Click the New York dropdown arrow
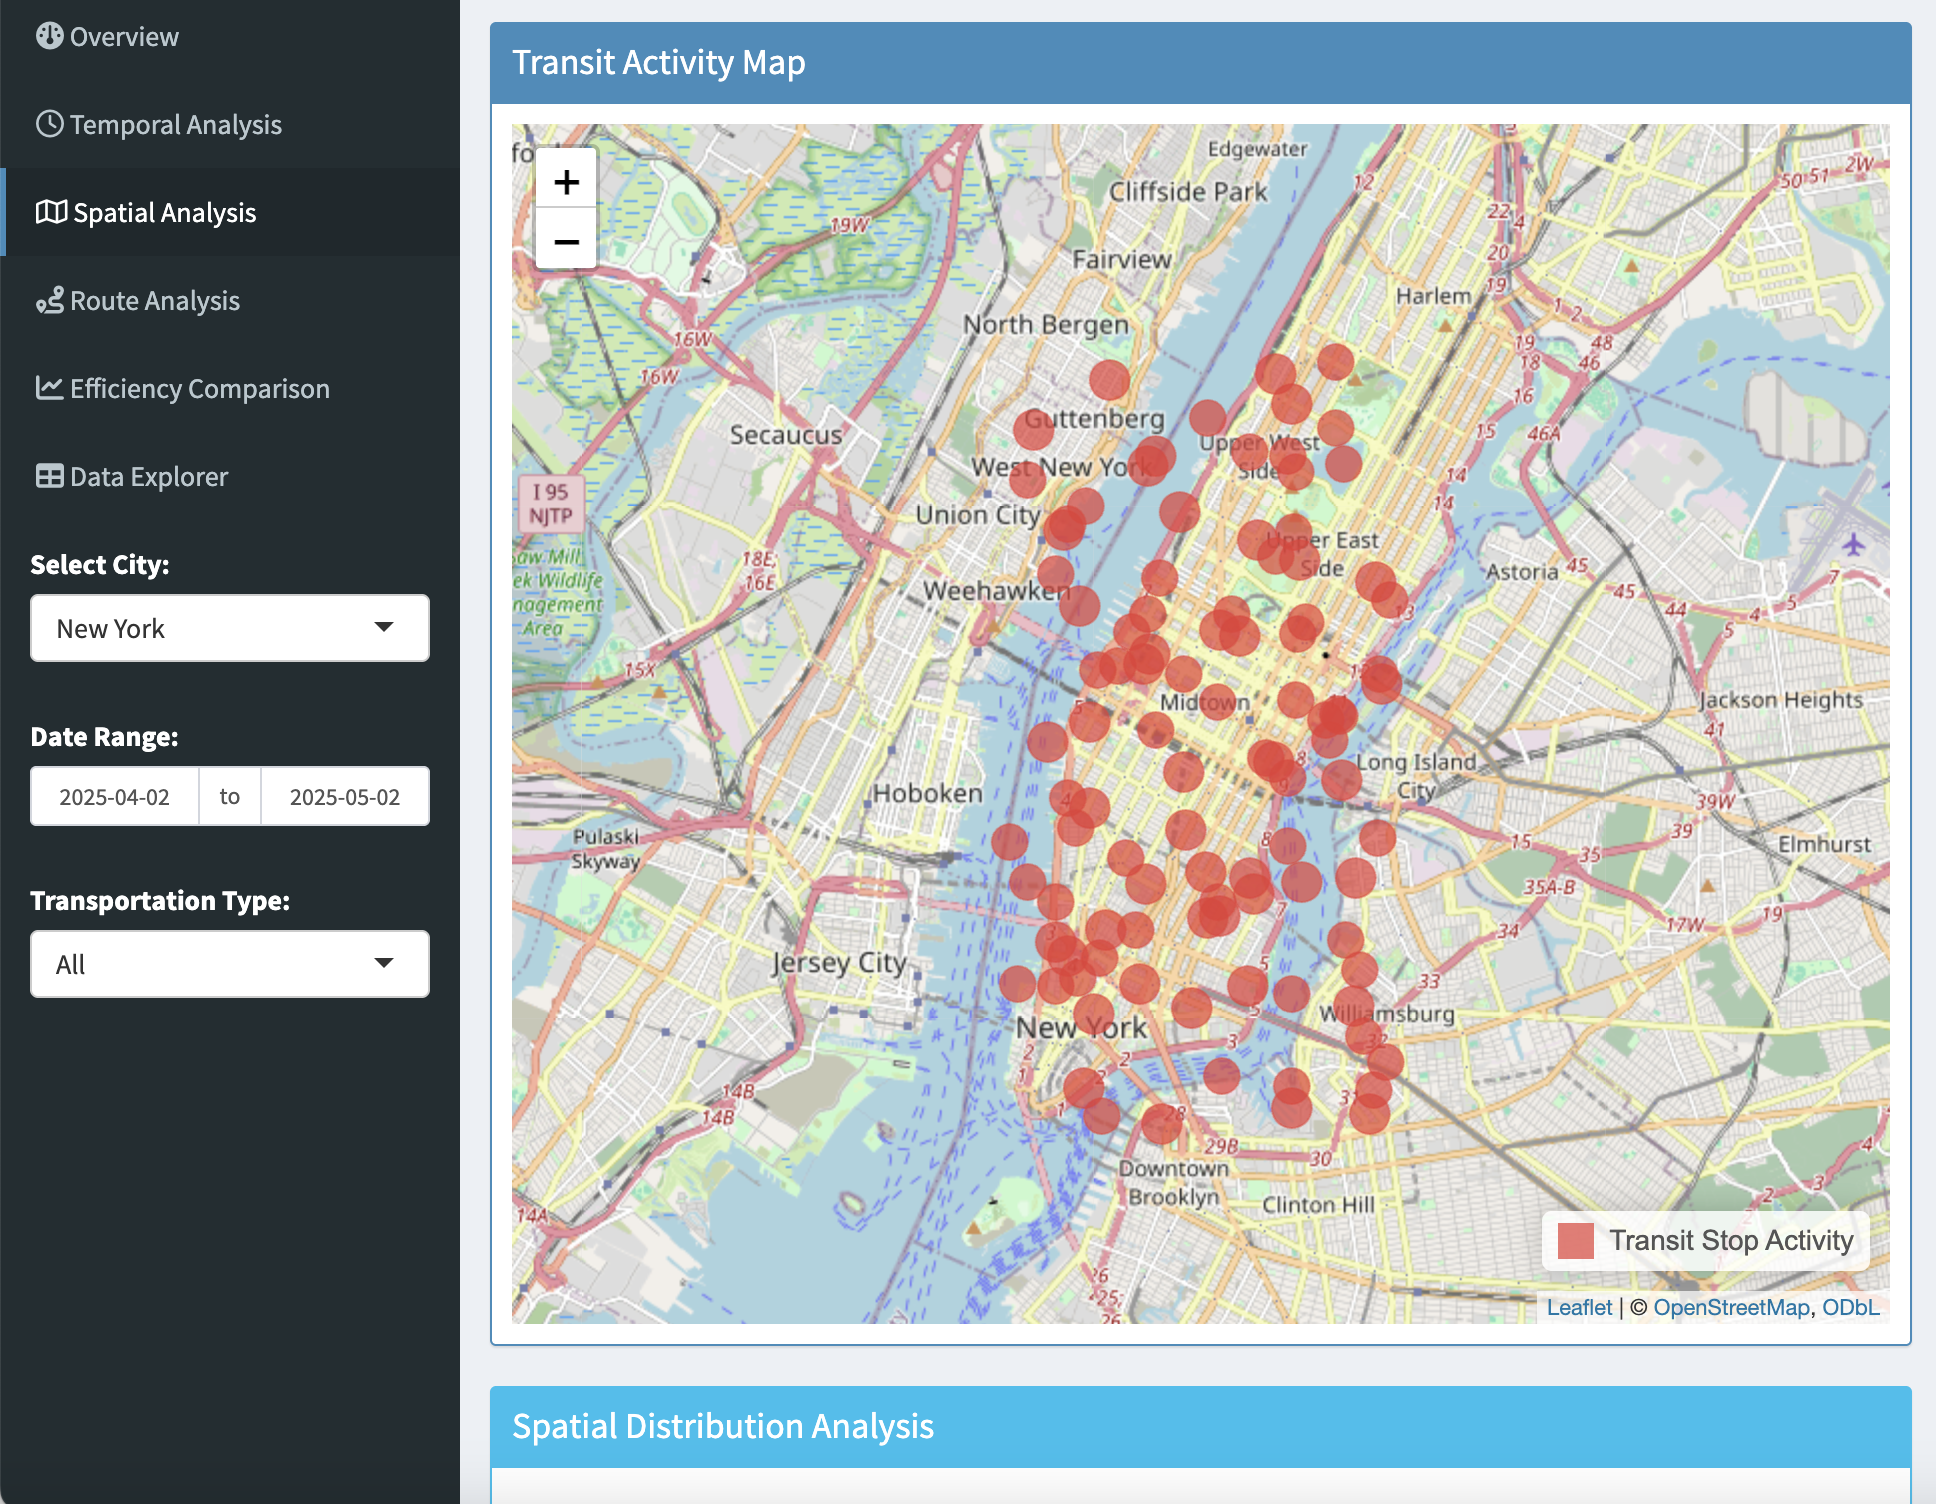This screenshot has height=1504, width=1936. 384,628
